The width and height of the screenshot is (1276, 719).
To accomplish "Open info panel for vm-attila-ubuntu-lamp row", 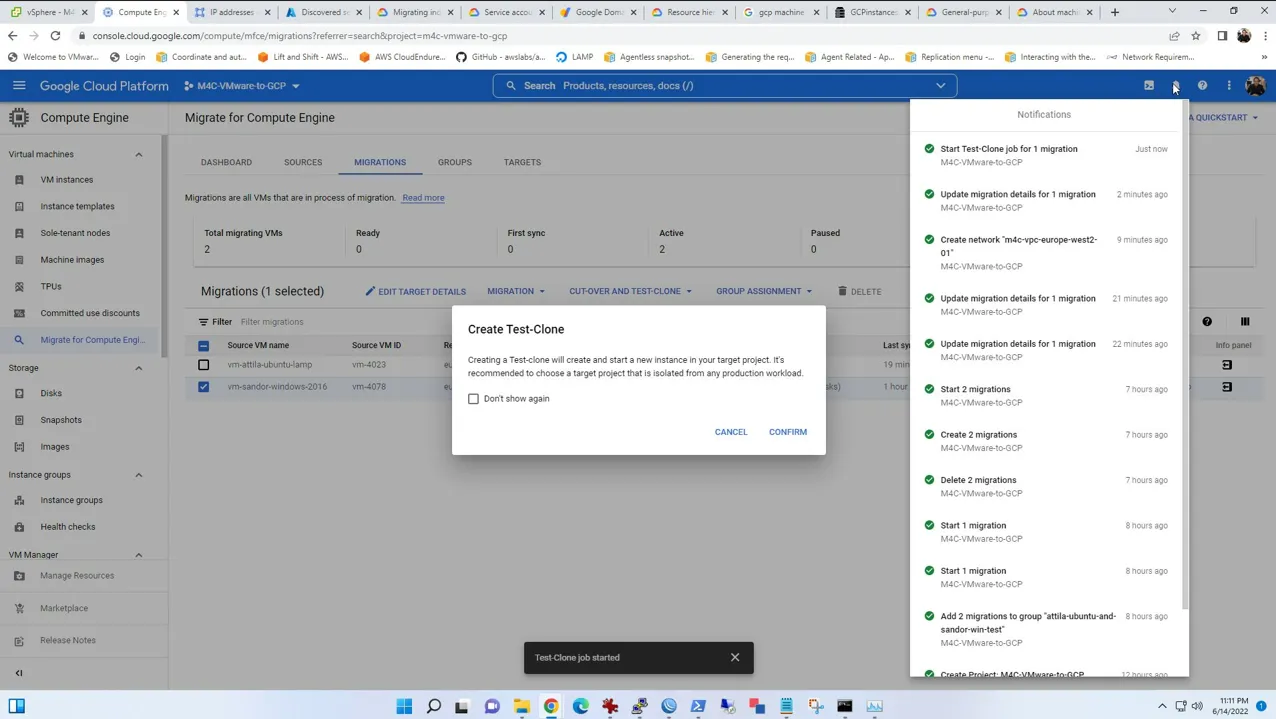I will click(x=1227, y=365).
